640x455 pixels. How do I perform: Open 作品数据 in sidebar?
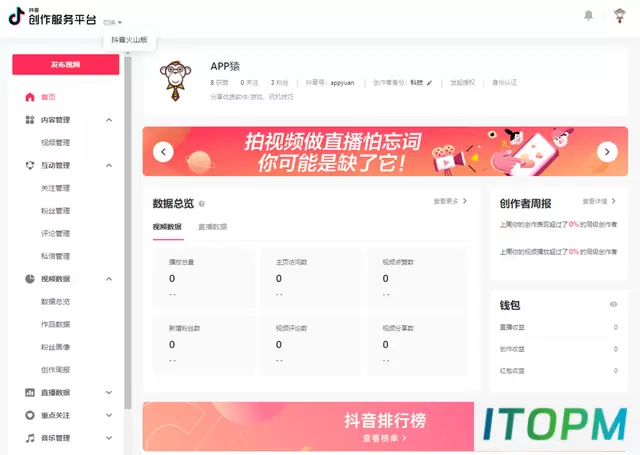pos(56,324)
